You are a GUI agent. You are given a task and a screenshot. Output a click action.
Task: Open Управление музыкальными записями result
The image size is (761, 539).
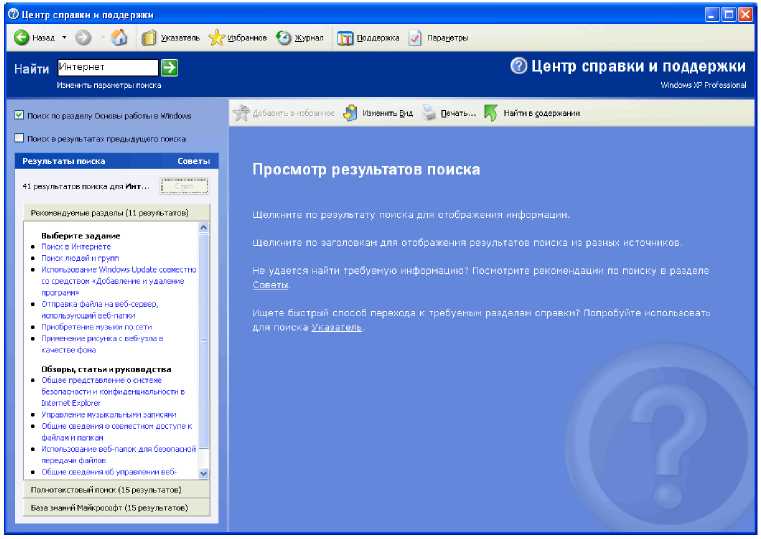coord(109,415)
